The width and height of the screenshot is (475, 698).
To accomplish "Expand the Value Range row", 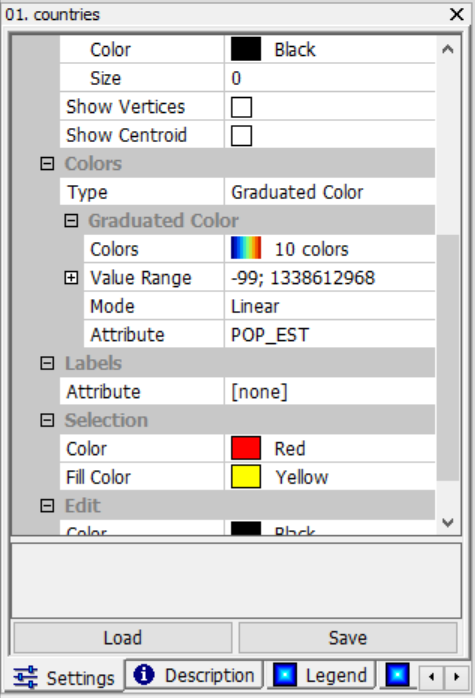I will click(x=71, y=278).
